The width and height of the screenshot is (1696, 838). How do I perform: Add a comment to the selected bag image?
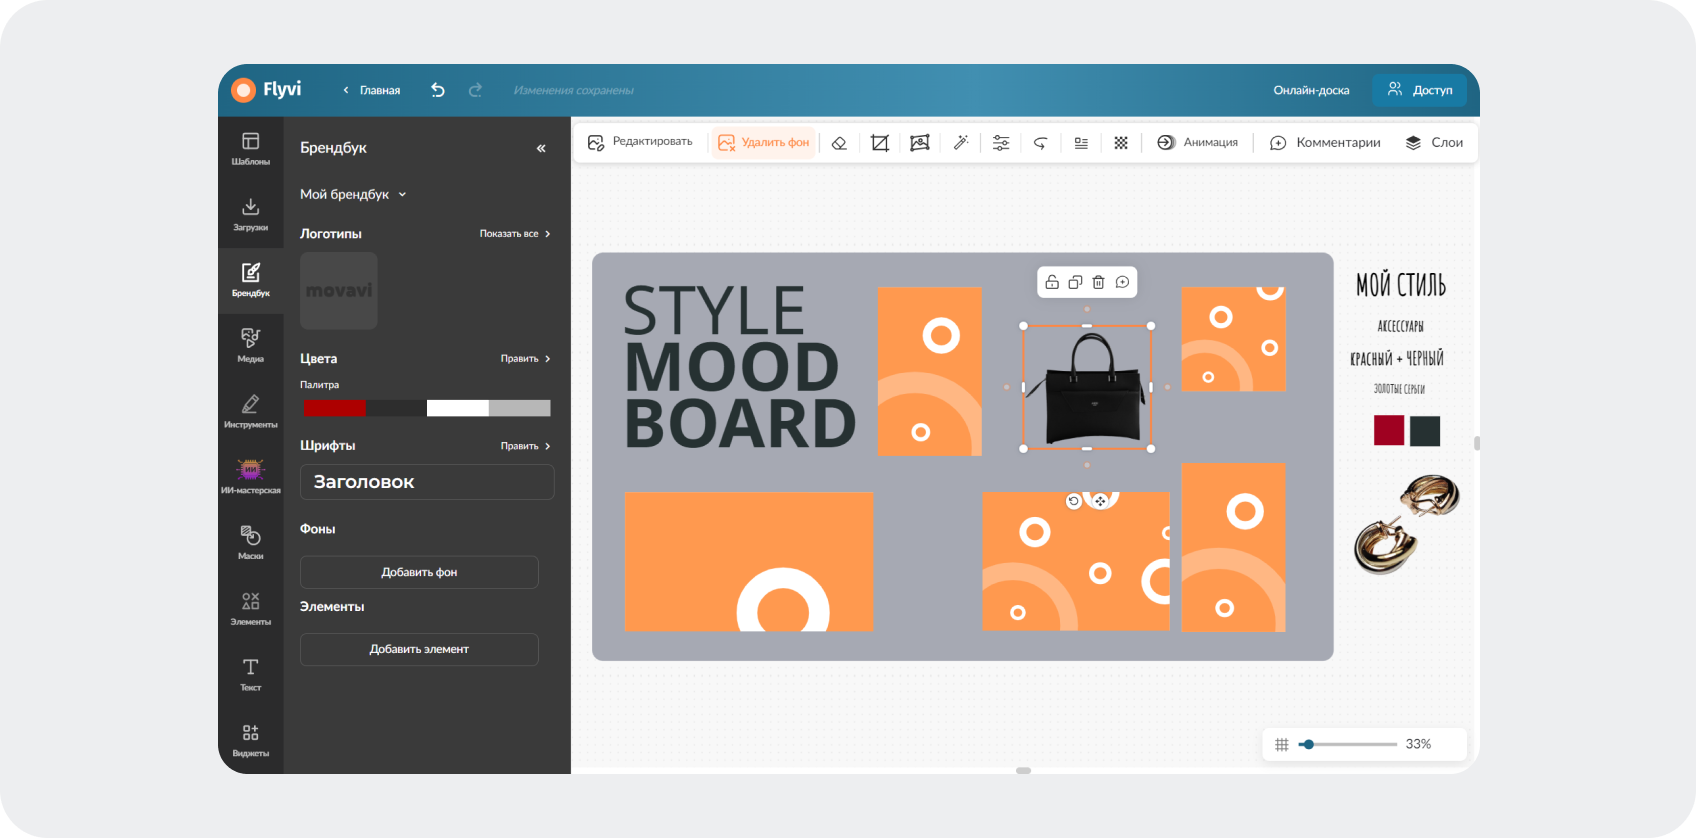tap(1122, 283)
